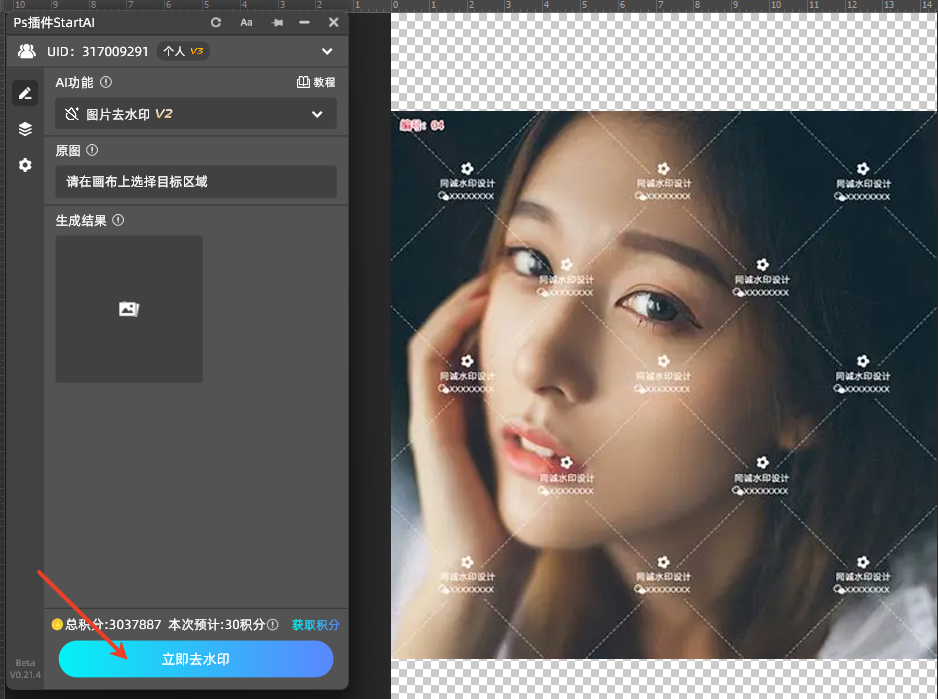
Task: Click the user account icon beside UID
Action: 27,51
